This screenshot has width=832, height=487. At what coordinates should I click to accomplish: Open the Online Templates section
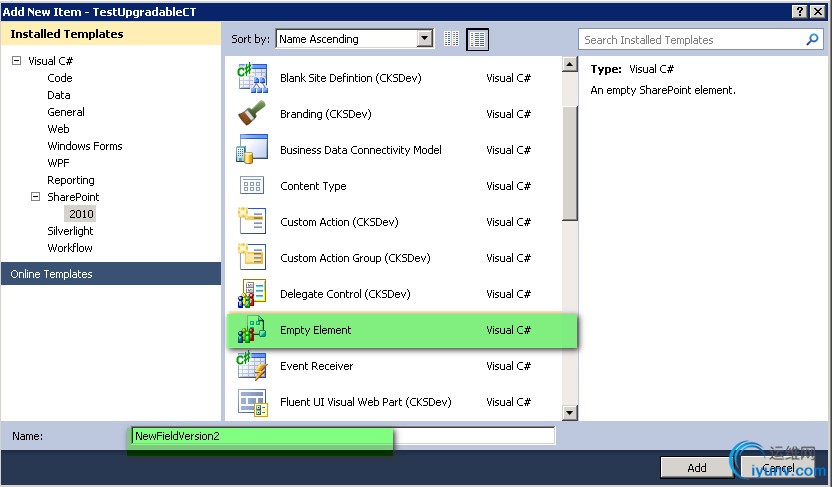pyautogui.click(x=111, y=274)
